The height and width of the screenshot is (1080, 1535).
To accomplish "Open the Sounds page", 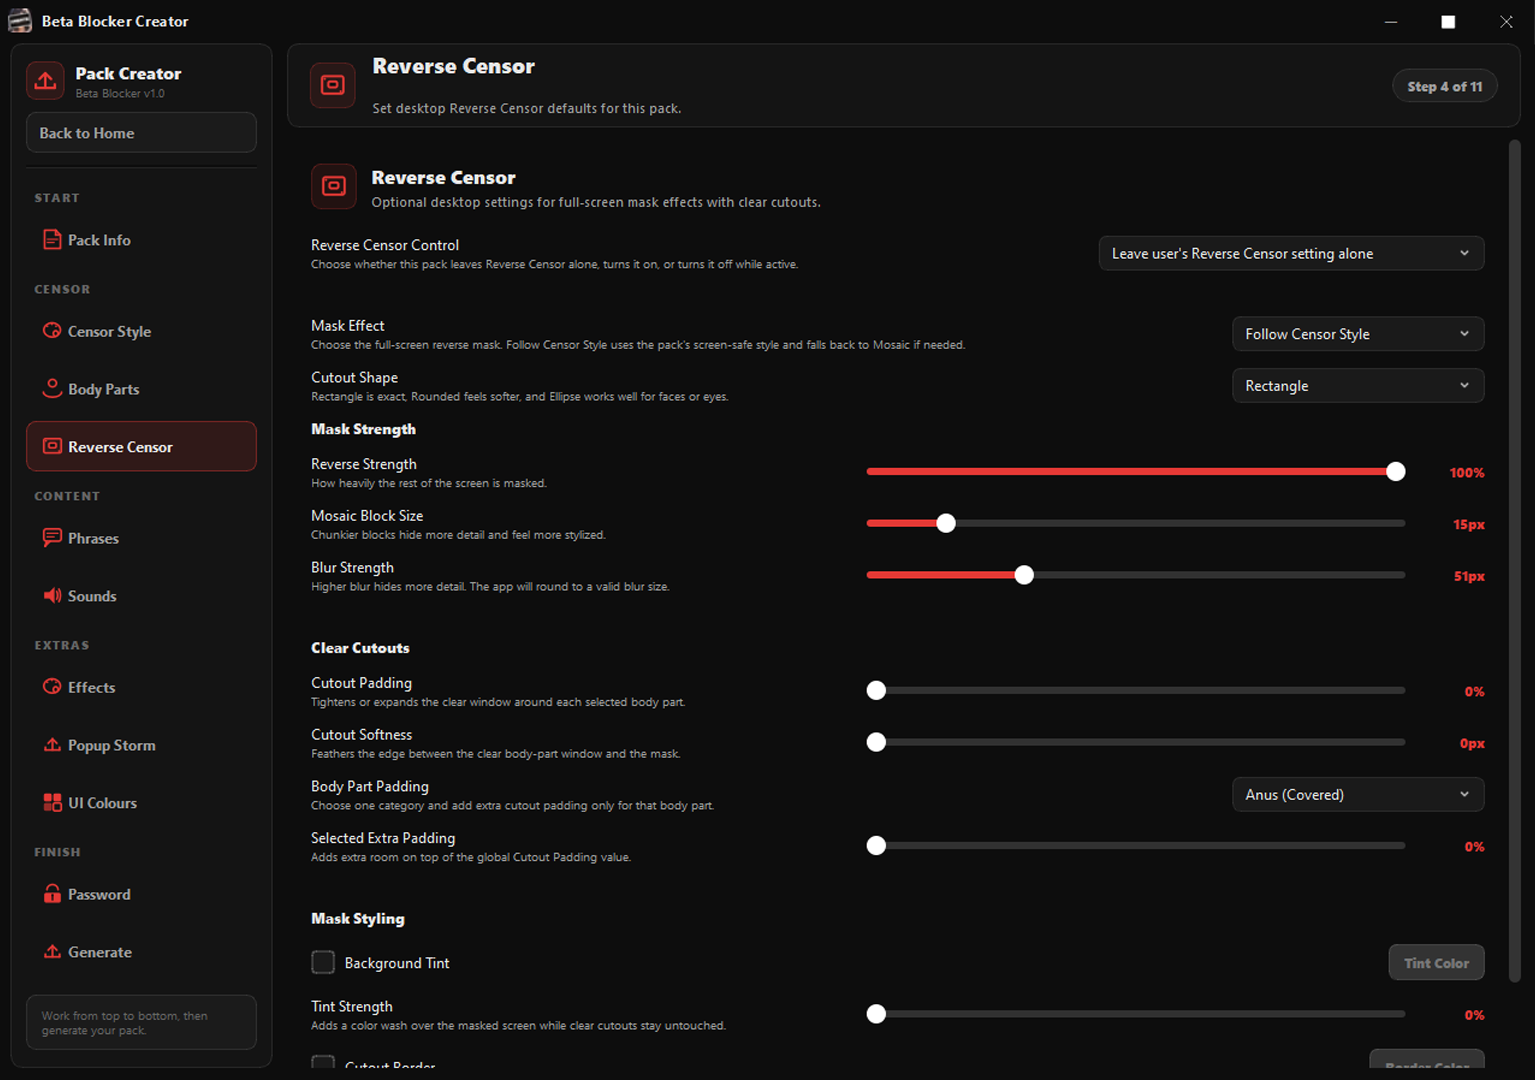I will coord(141,596).
